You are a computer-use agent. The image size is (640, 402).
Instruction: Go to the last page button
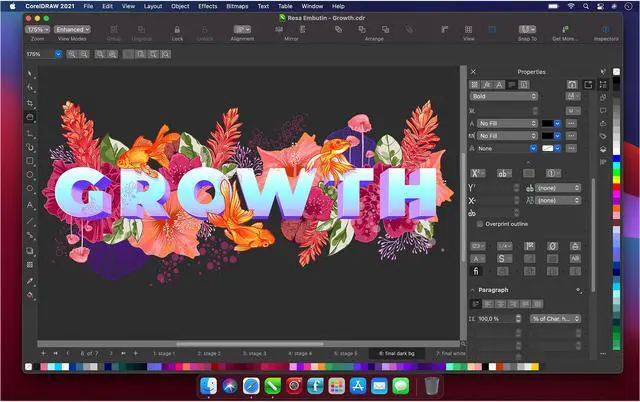tap(123, 353)
